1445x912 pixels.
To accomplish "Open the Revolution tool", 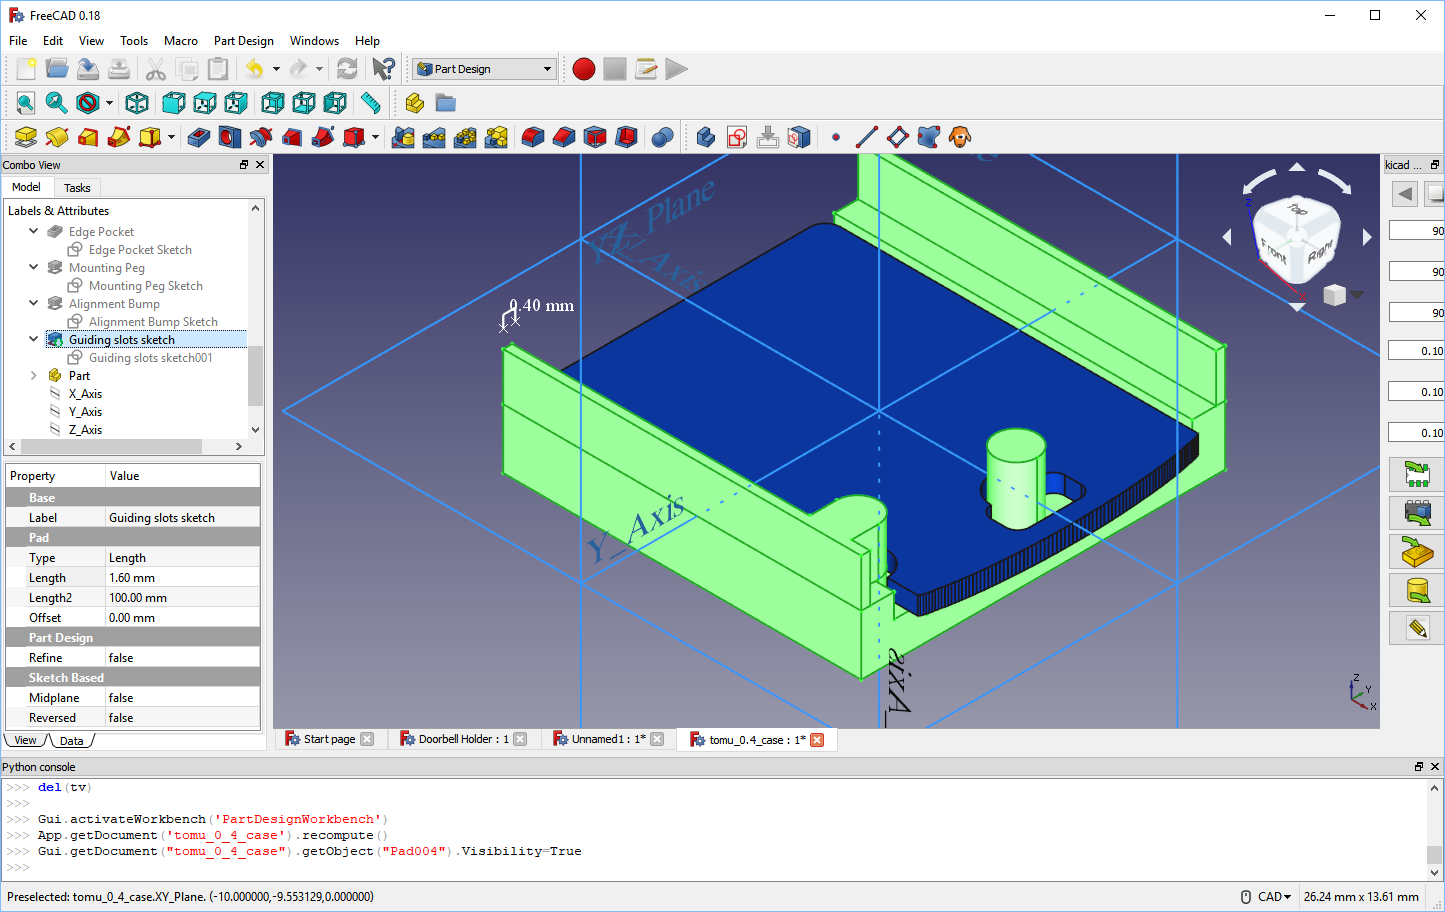I will pyautogui.click(x=58, y=137).
